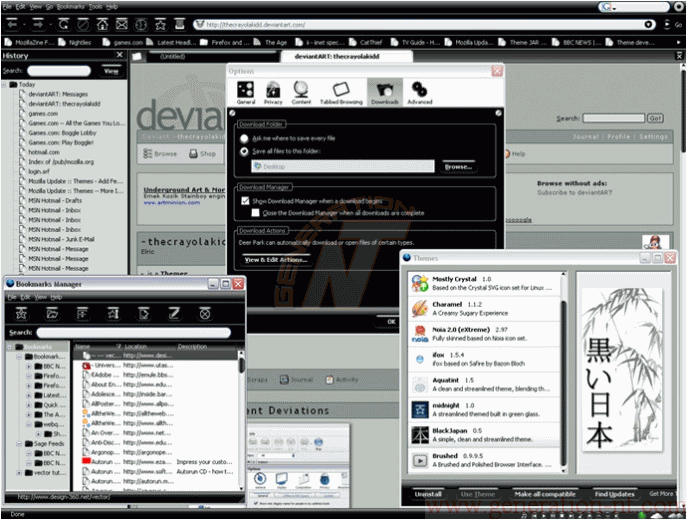Go to the Home page icon
The width and height of the screenshot is (687, 520).
(x=103, y=24)
